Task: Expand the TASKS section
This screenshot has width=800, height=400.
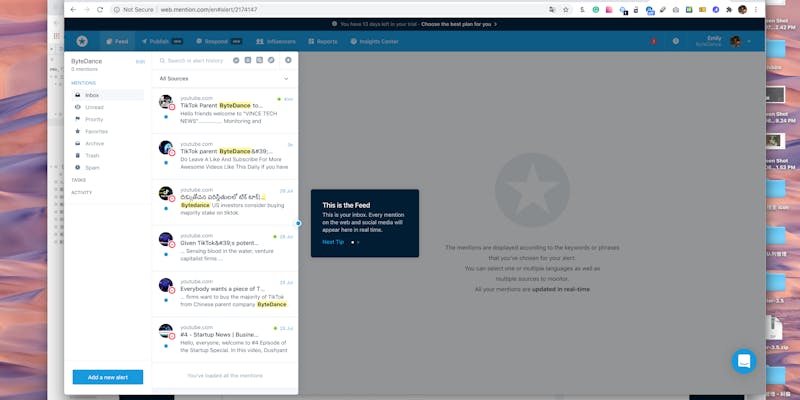Action: [x=79, y=180]
